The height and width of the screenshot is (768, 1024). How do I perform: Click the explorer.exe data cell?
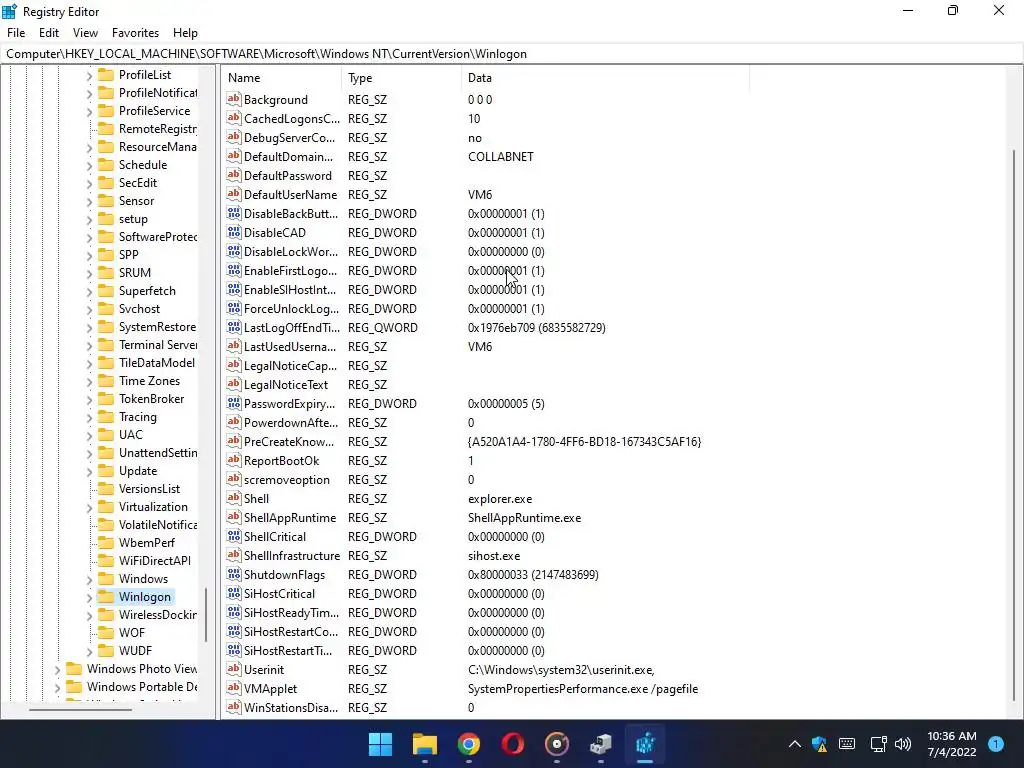[500, 498]
